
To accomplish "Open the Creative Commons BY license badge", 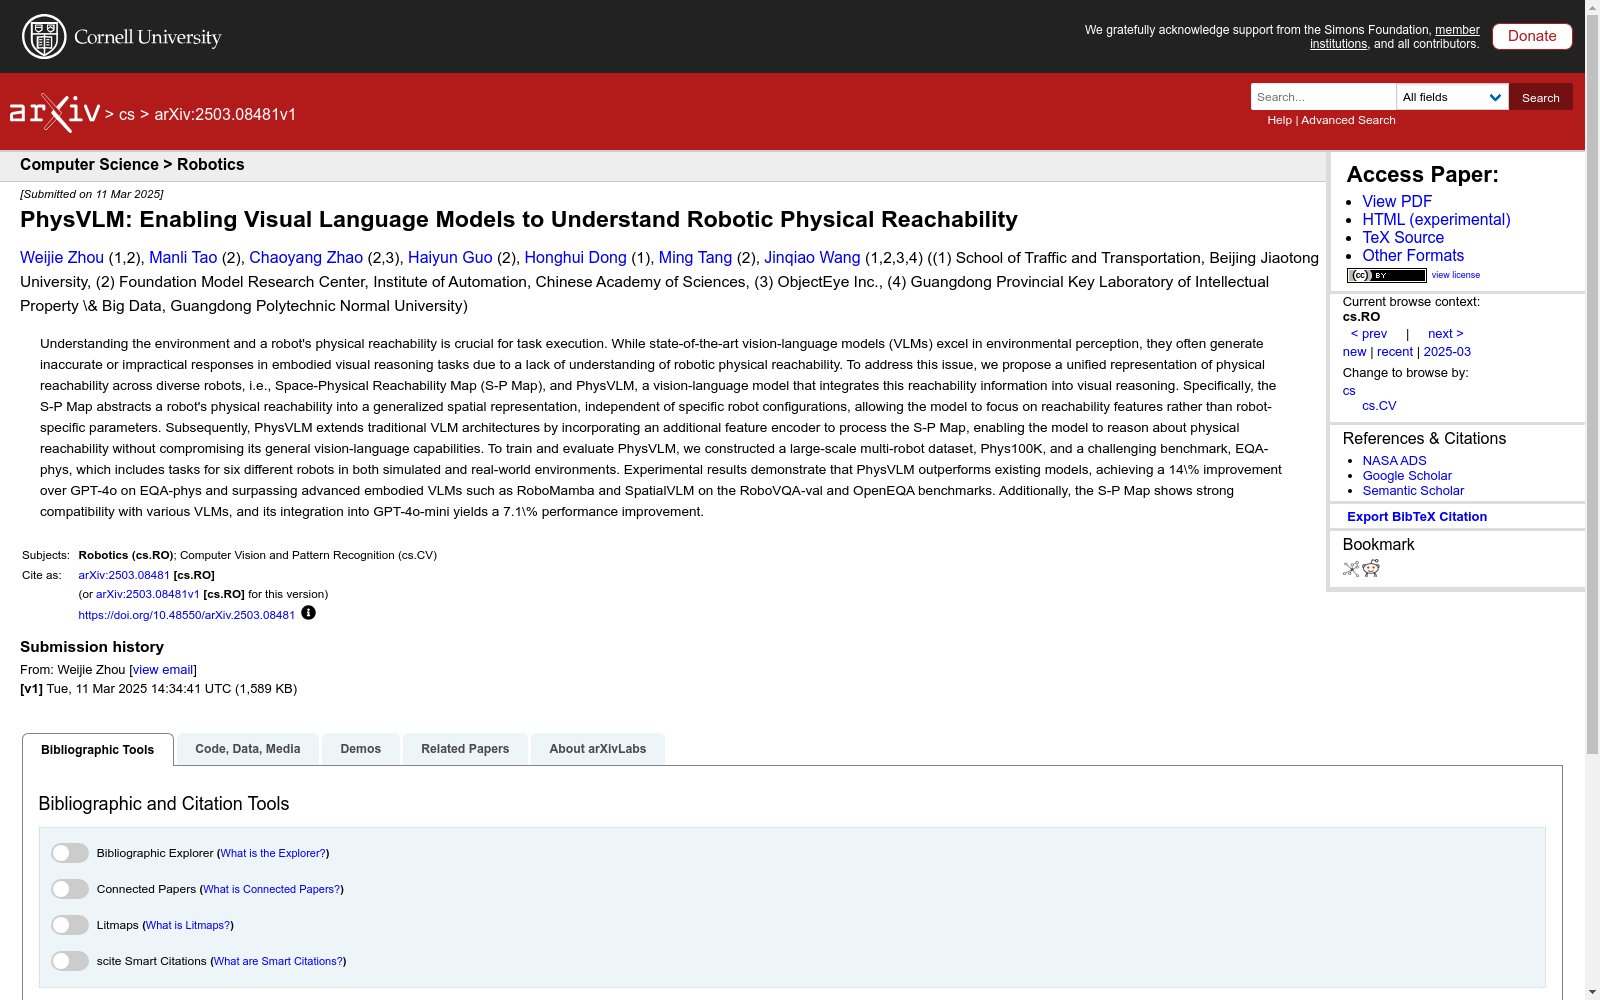I will pos(1386,275).
